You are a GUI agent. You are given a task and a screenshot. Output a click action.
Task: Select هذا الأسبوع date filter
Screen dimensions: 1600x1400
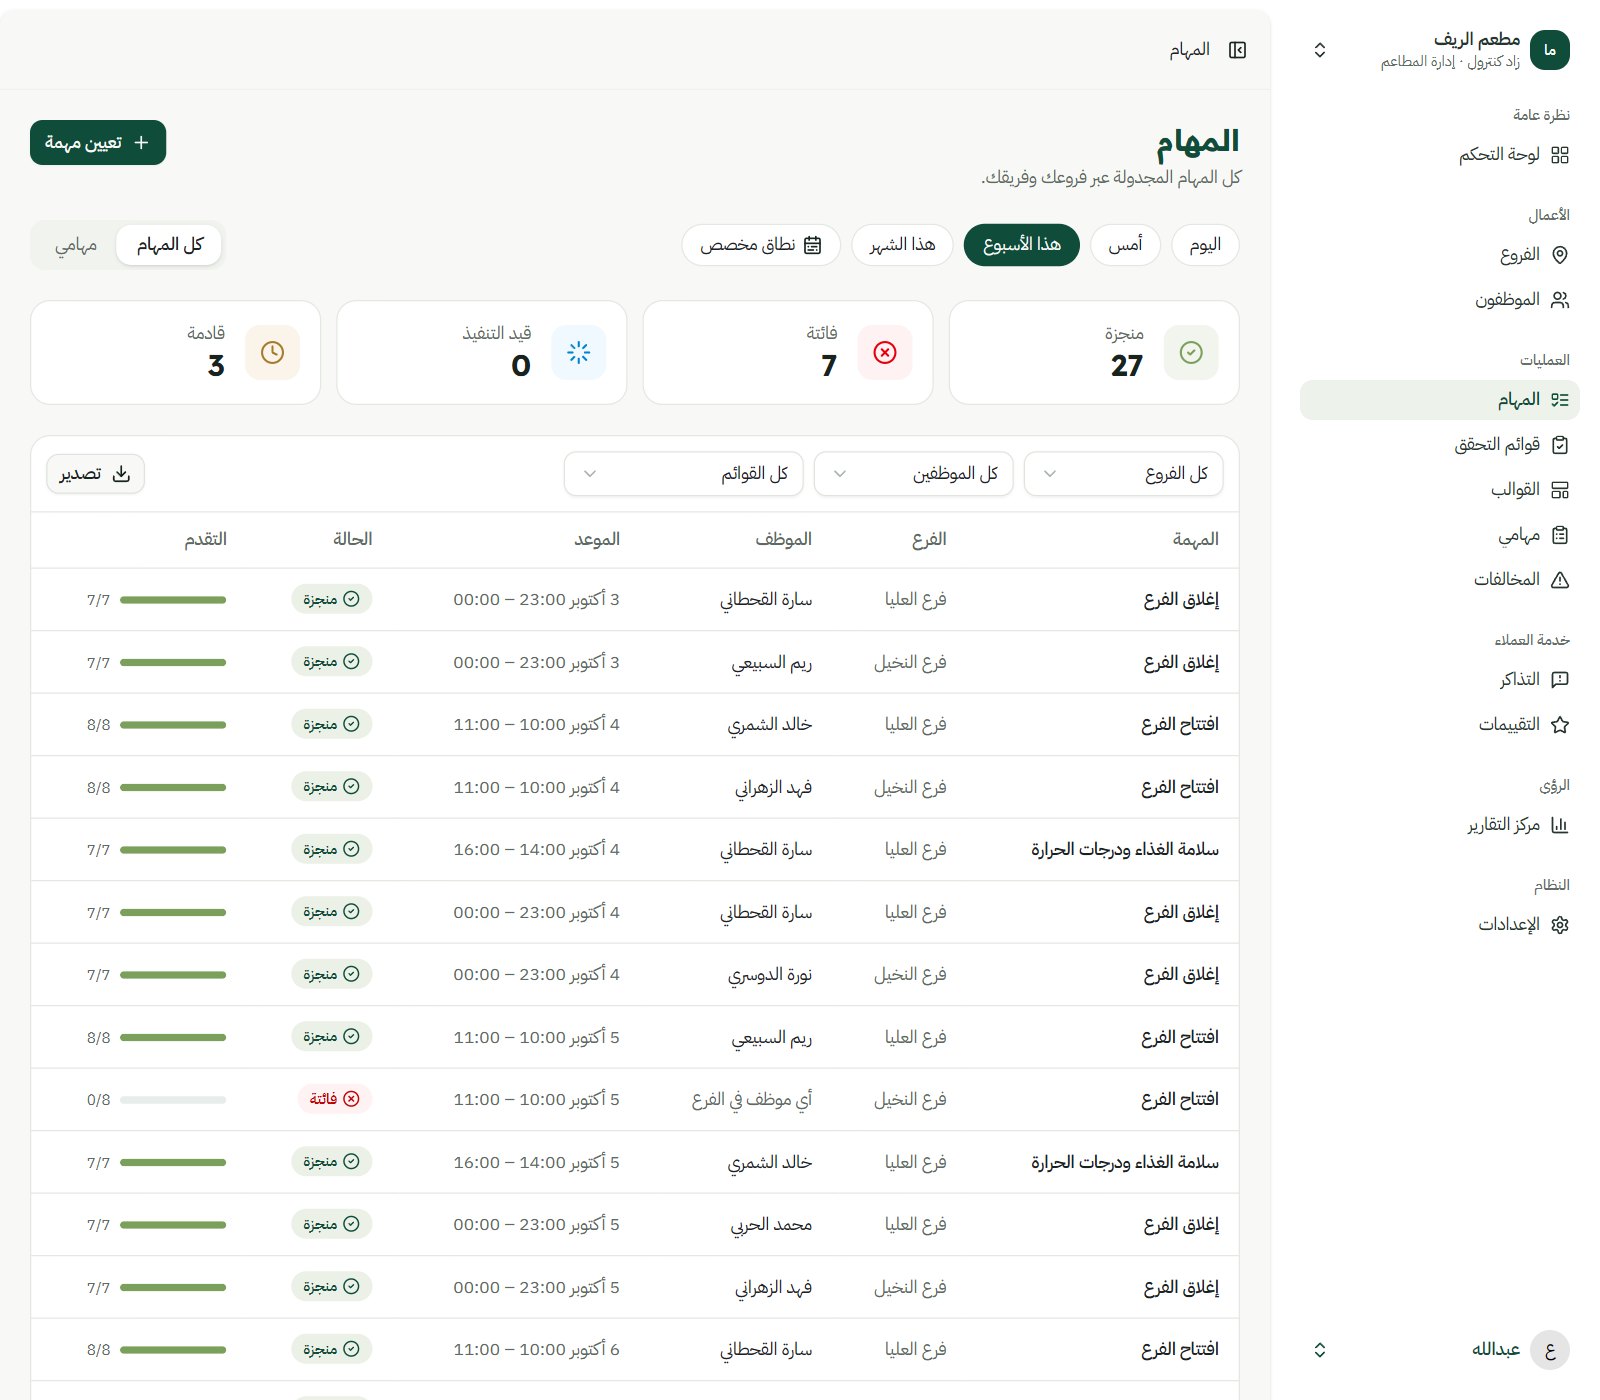click(x=1022, y=245)
